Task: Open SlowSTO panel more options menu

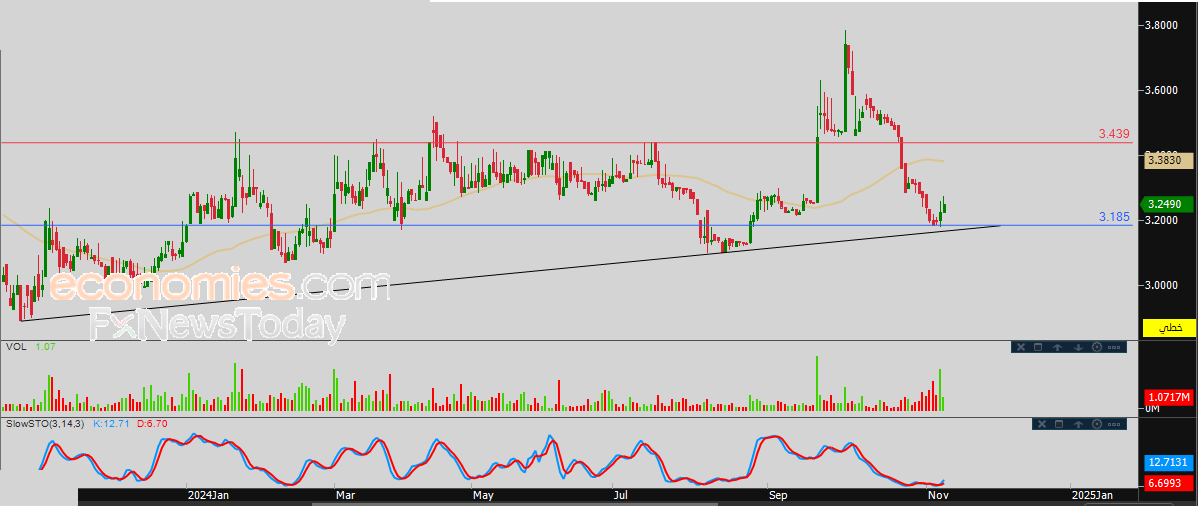Action: [1114, 424]
